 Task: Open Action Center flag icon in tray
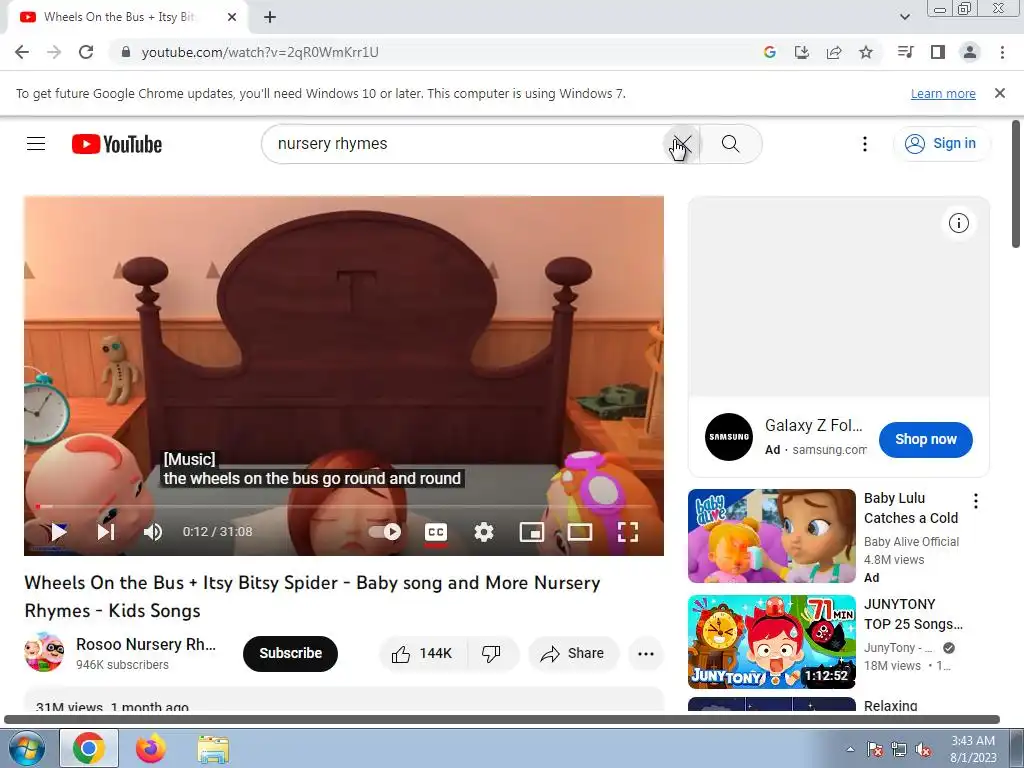875,749
